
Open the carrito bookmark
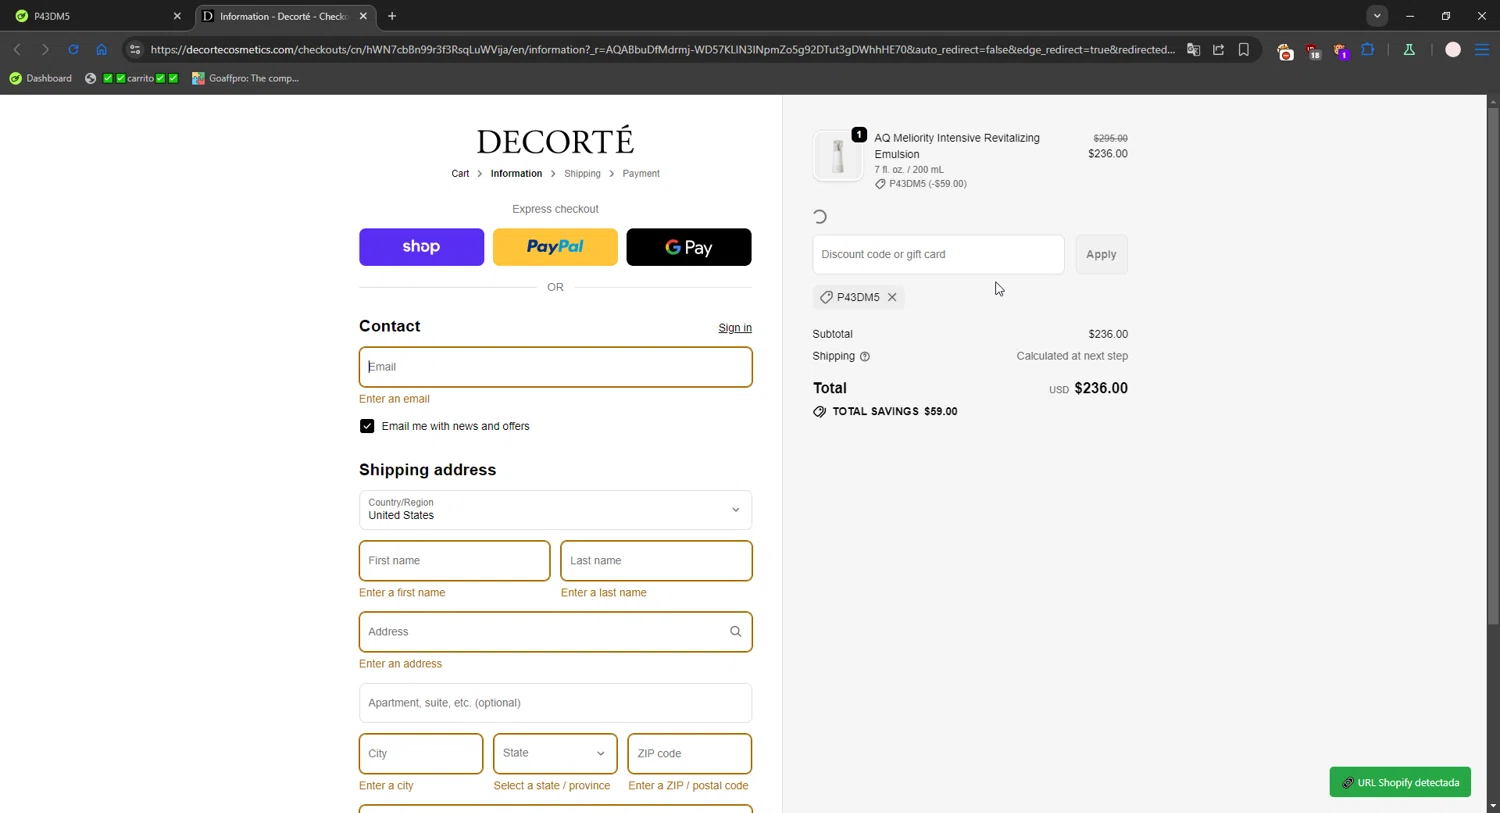point(132,78)
